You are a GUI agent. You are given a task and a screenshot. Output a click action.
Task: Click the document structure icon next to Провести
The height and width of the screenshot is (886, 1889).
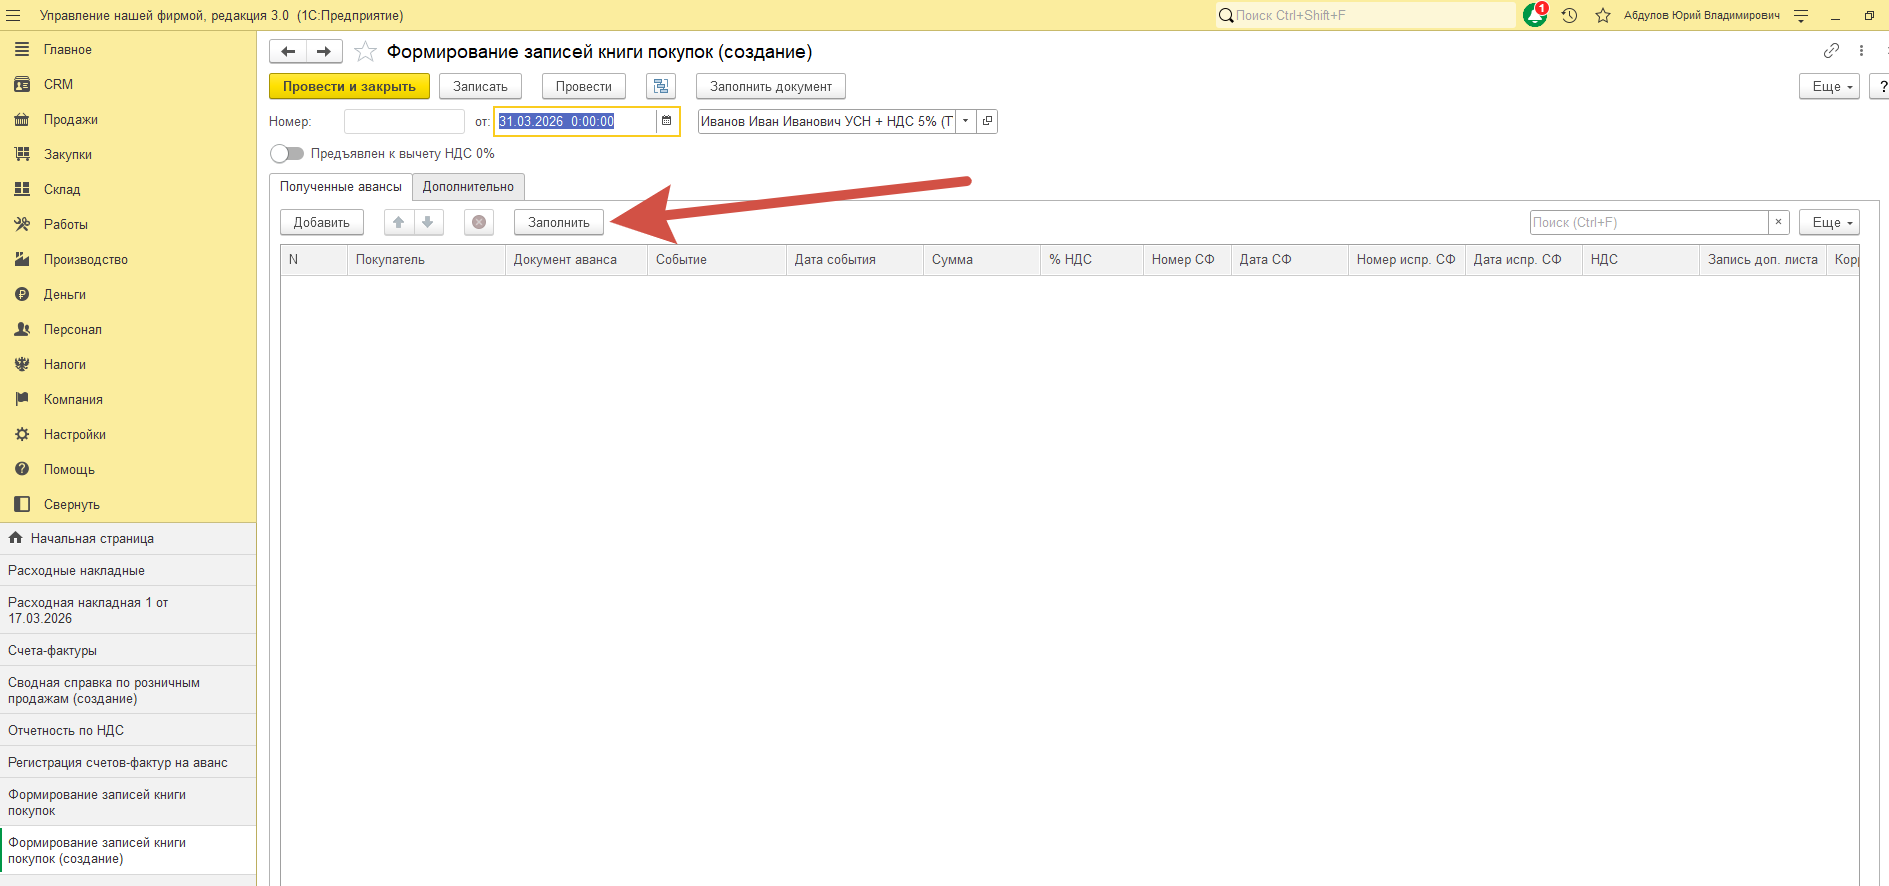(660, 87)
